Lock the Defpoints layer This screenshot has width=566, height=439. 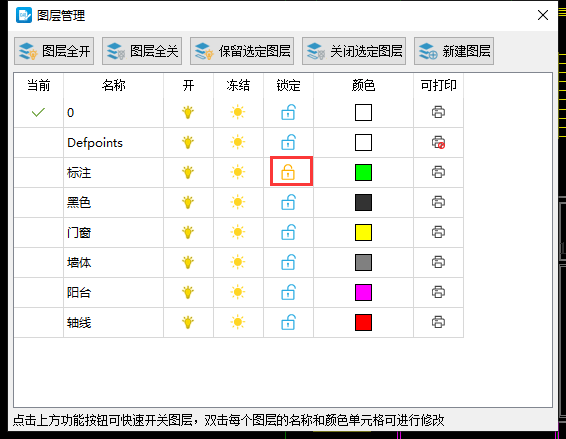(x=288, y=142)
